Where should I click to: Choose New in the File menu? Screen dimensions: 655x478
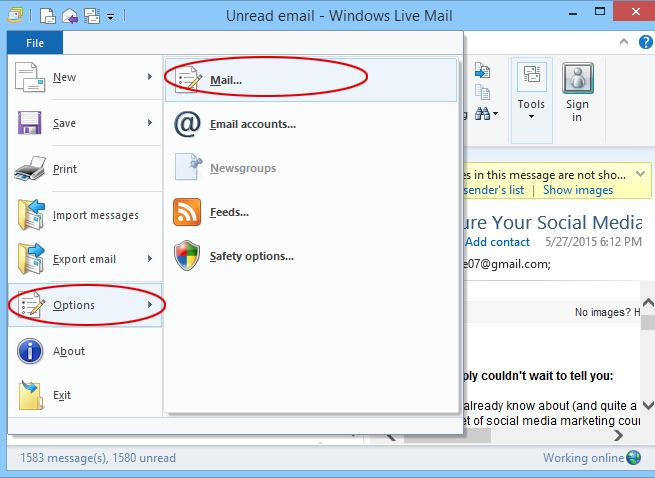pos(85,77)
